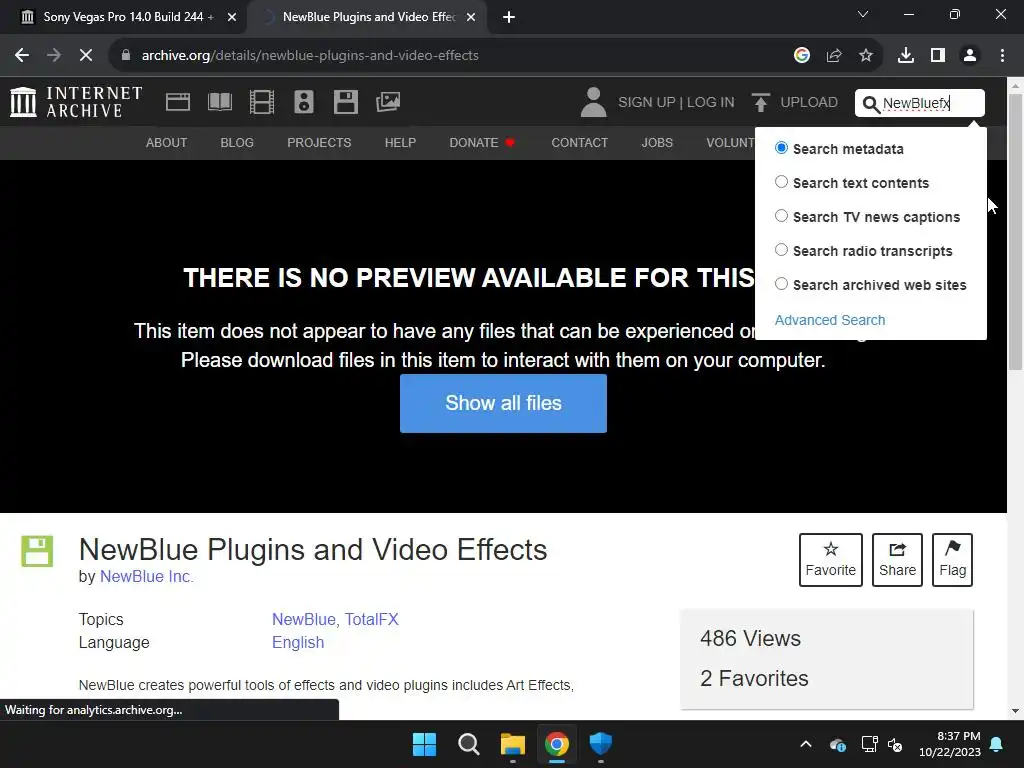Open Chrome three-dot menu
Screen dimensions: 1024x768
coord(1002,56)
